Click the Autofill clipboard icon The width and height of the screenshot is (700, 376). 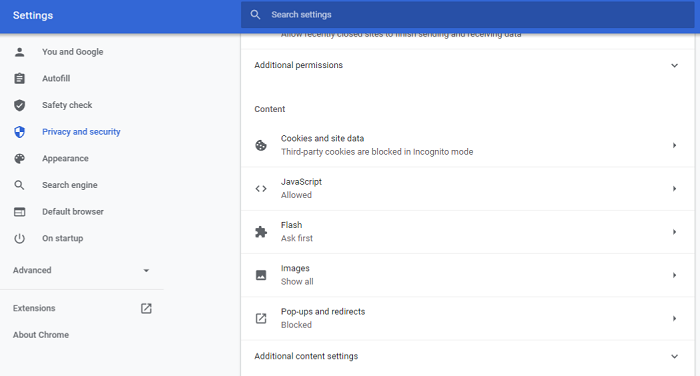pos(20,79)
